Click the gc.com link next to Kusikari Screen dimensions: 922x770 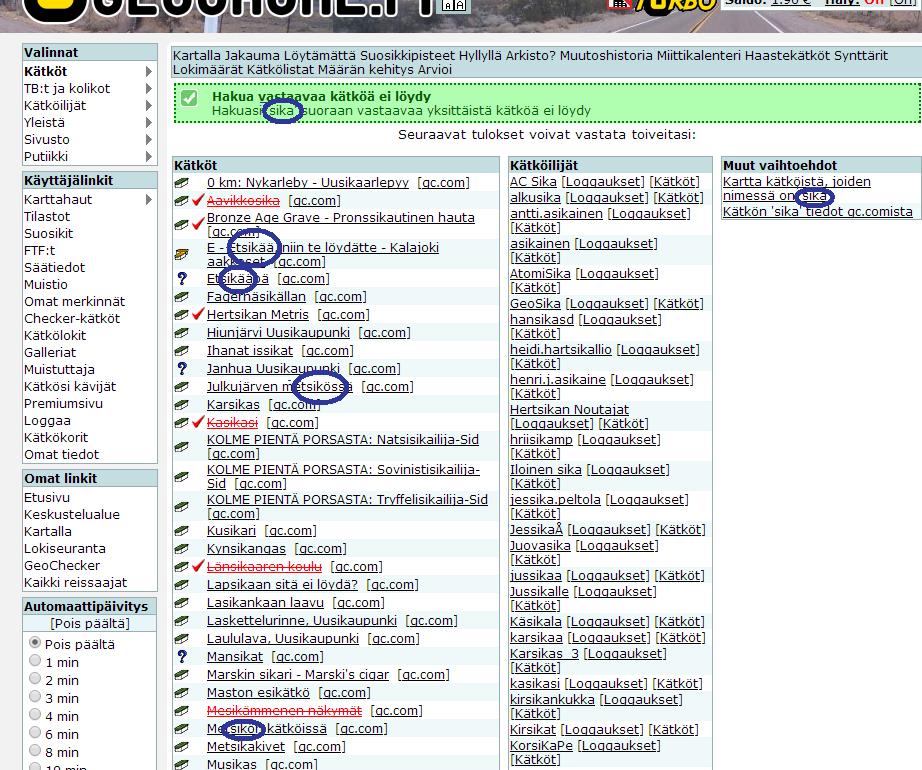click(x=291, y=531)
